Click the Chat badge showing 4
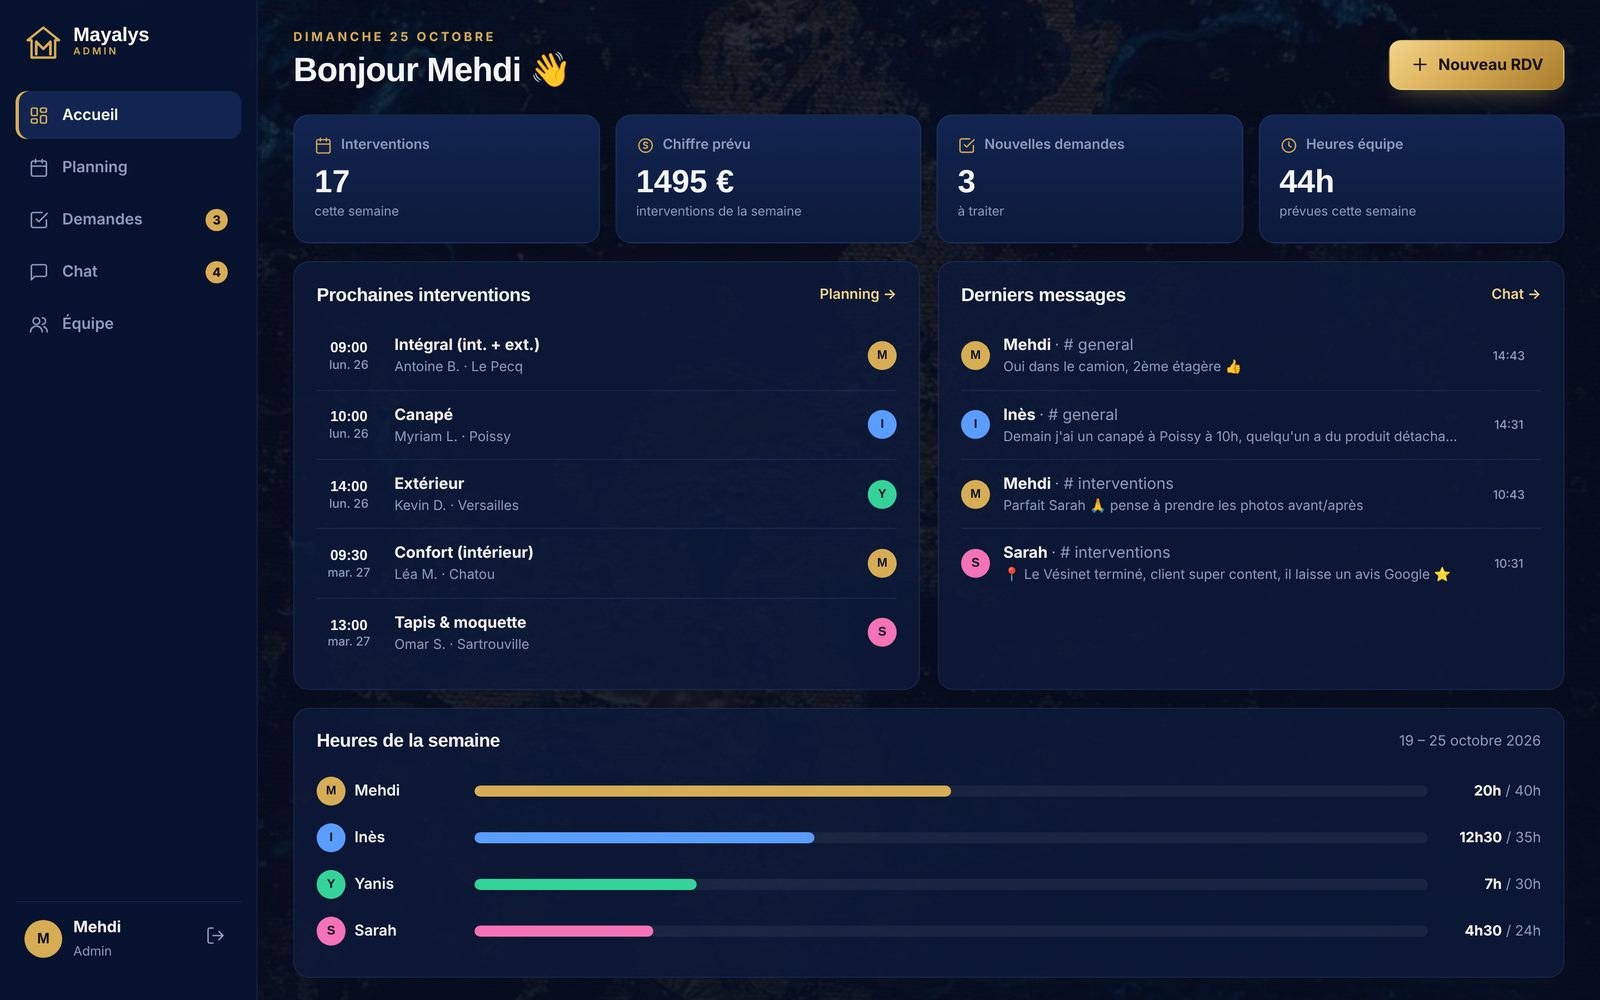Image resolution: width=1600 pixels, height=1000 pixels. point(216,272)
